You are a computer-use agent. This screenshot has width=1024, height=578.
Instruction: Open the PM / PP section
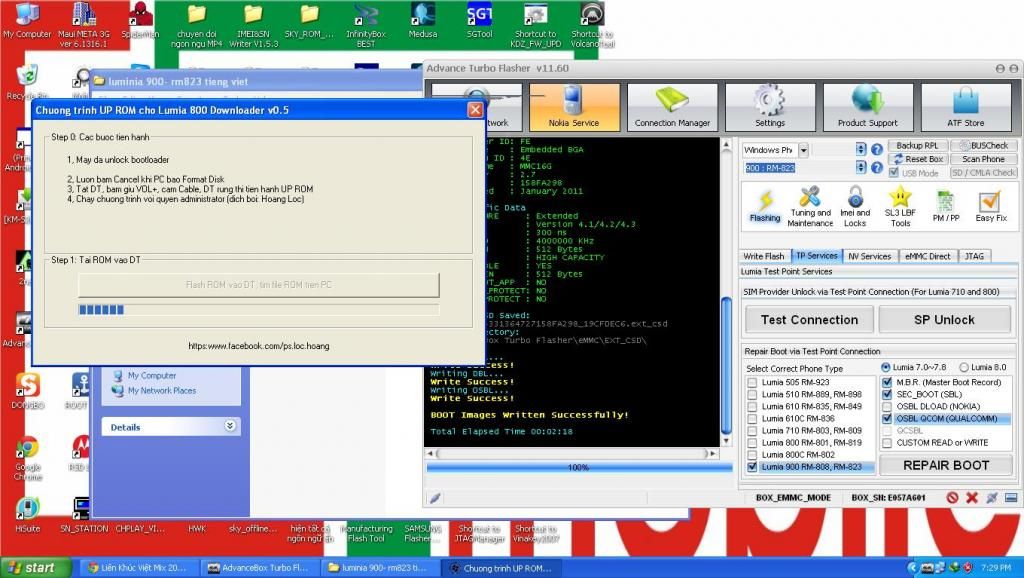pyautogui.click(x=946, y=206)
